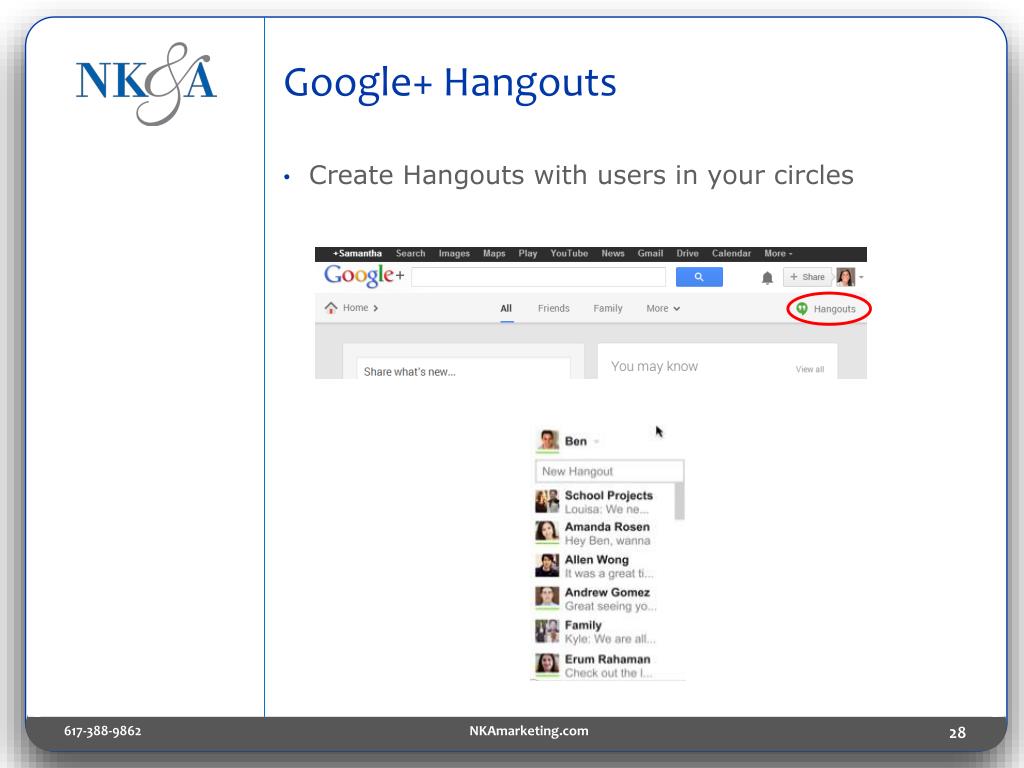
Task: Expand the More menu in black bar
Action: click(x=778, y=253)
